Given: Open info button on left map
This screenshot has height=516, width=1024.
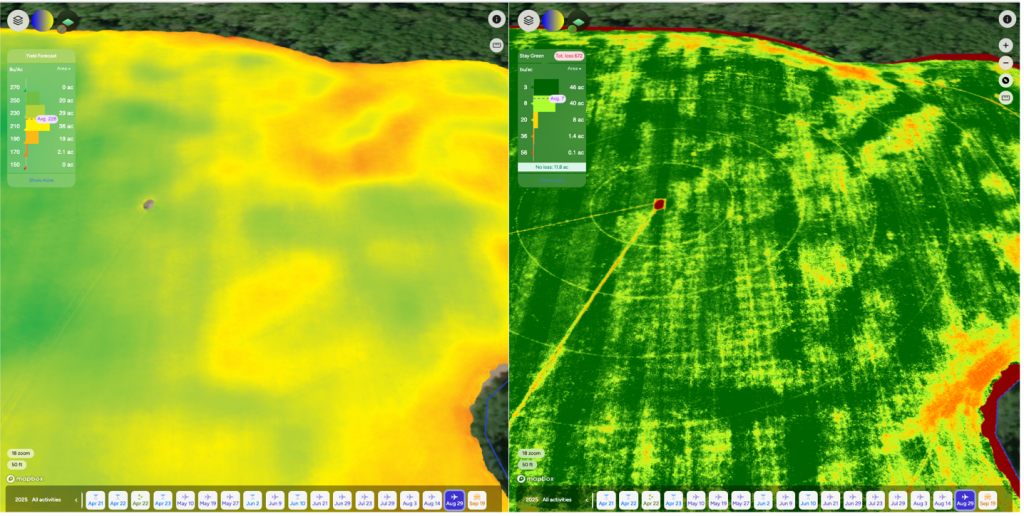Looking at the screenshot, I should 496,19.
